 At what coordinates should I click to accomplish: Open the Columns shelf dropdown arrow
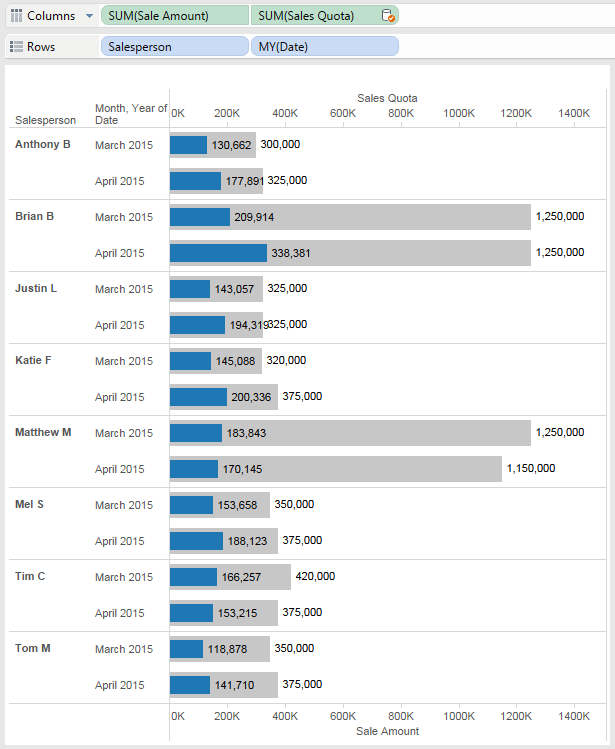tap(89, 16)
